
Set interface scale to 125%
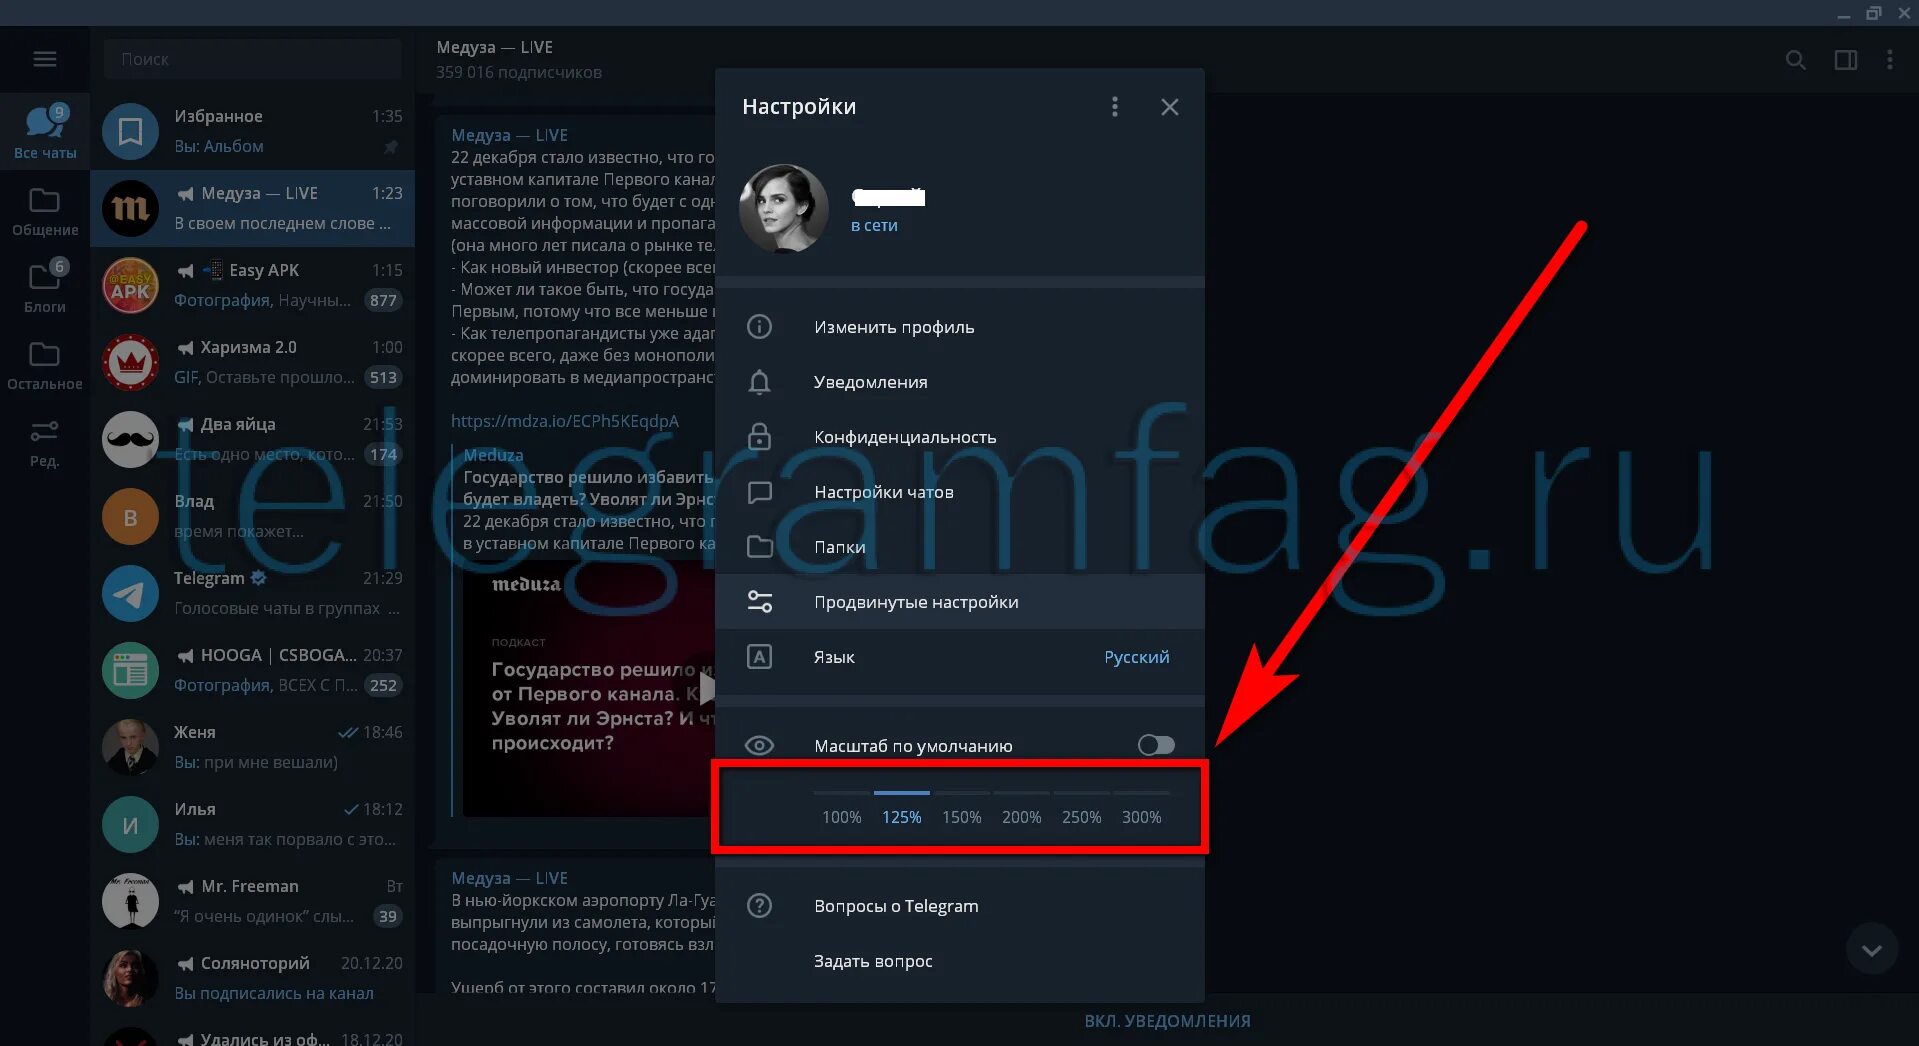(x=901, y=817)
